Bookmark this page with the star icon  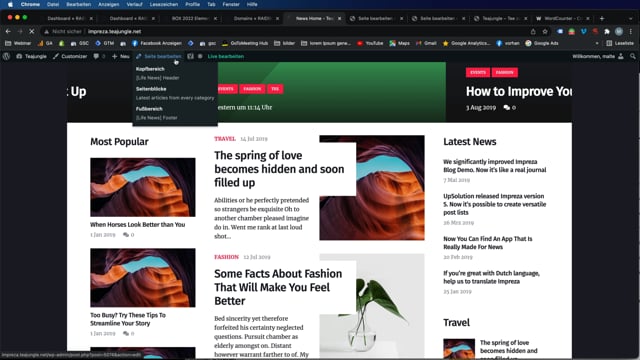545,31
